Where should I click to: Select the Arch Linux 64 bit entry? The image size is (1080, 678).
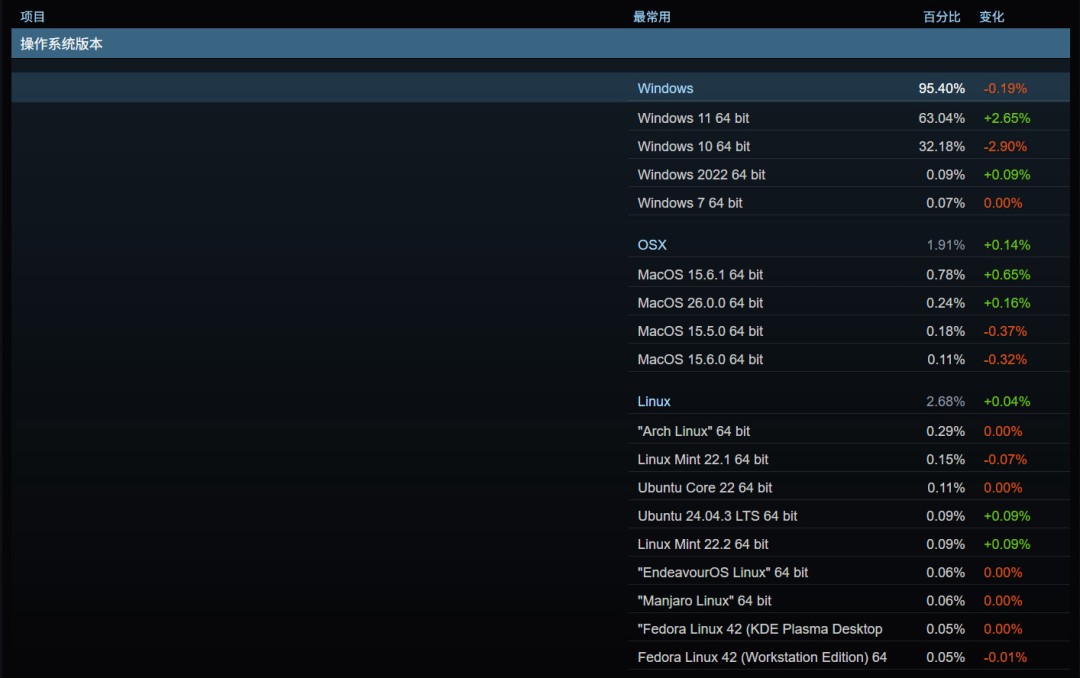(694, 430)
